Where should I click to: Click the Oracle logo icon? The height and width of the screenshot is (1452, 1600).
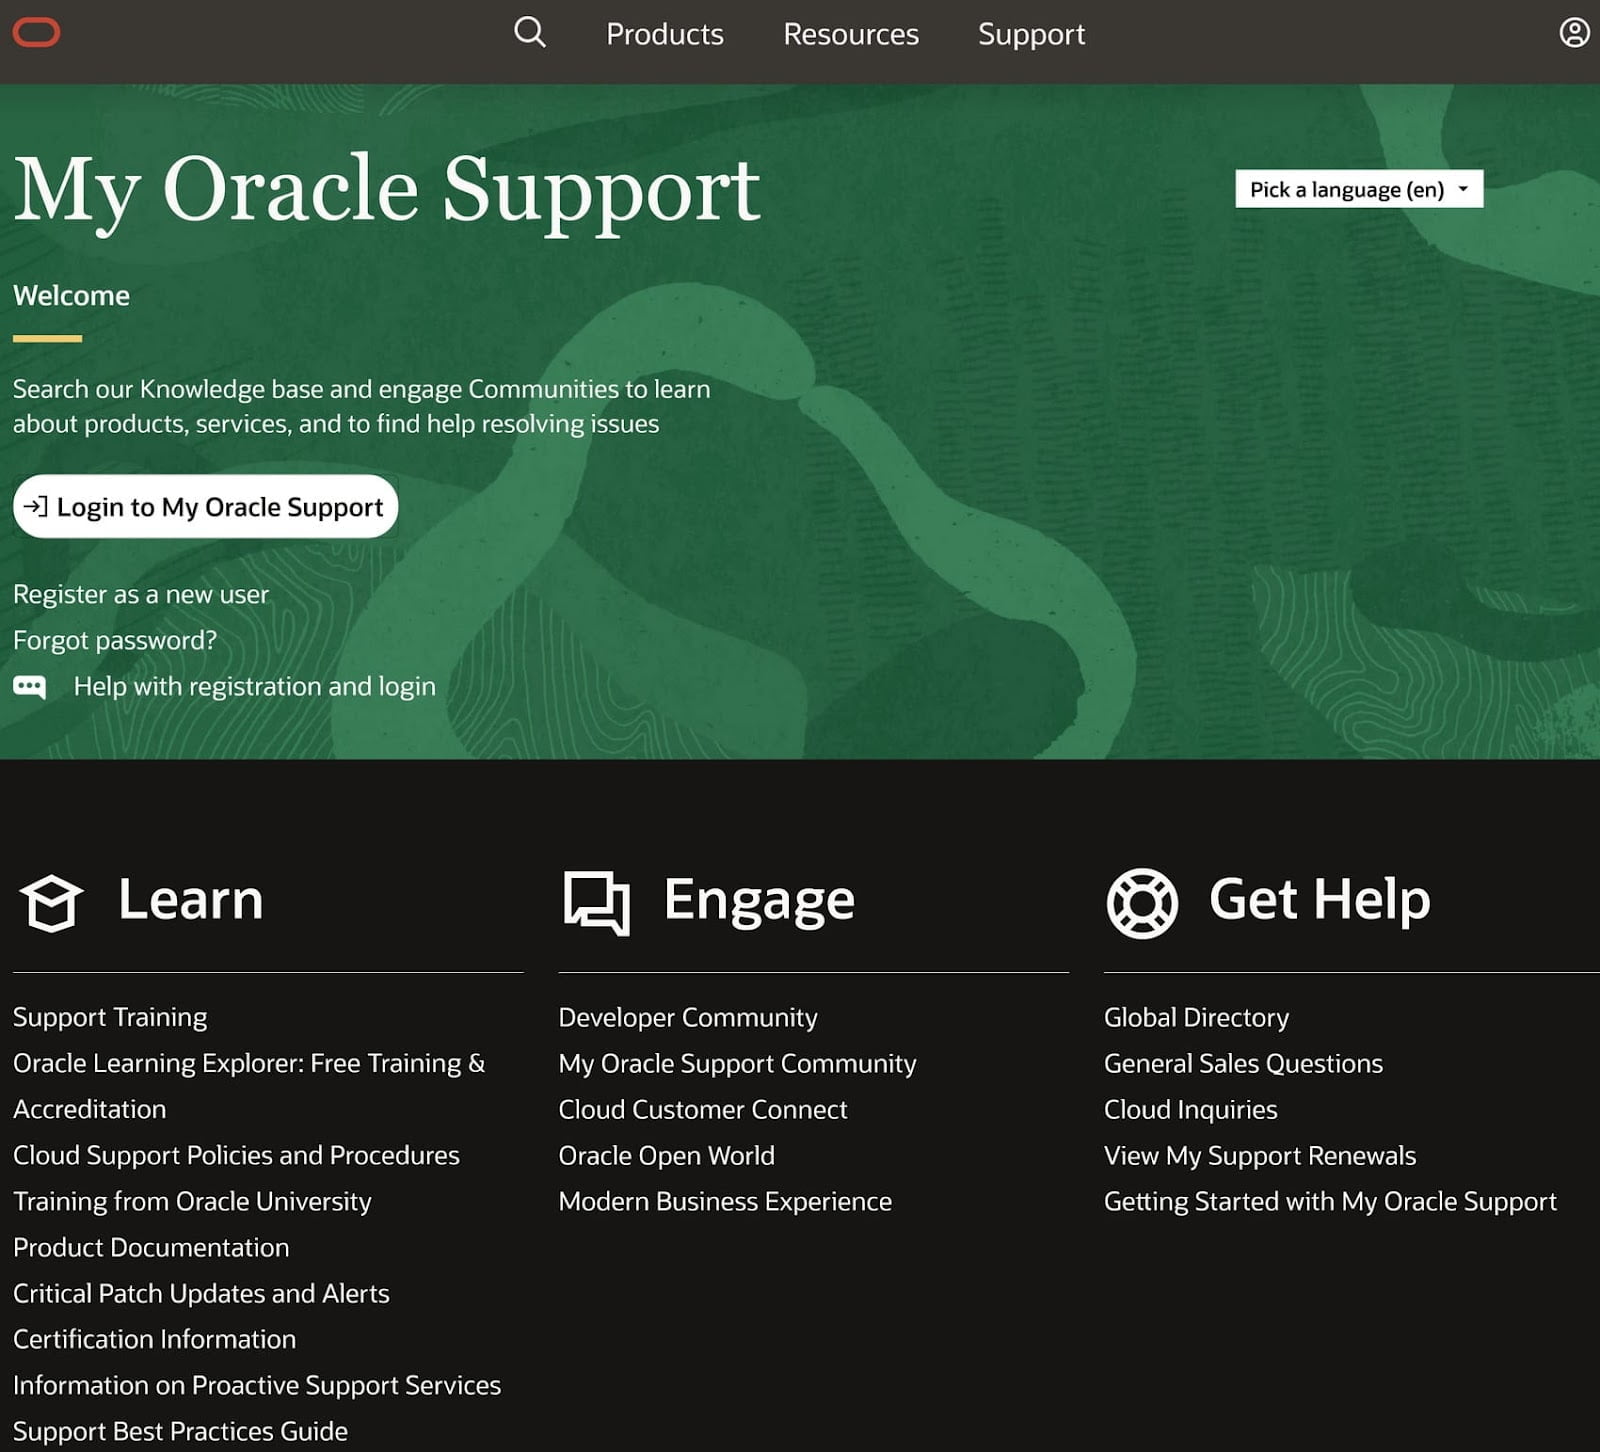point(36,33)
